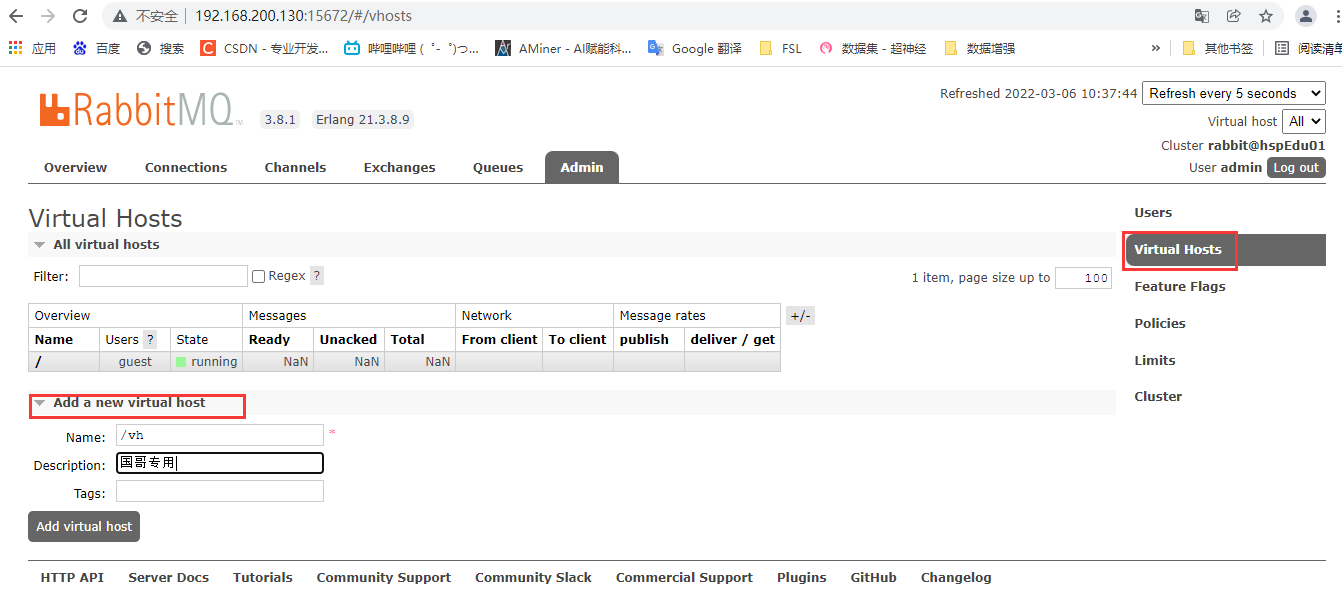Open the Server Docs link
Viewport: 1342px width, 601px height.
[169, 577]
